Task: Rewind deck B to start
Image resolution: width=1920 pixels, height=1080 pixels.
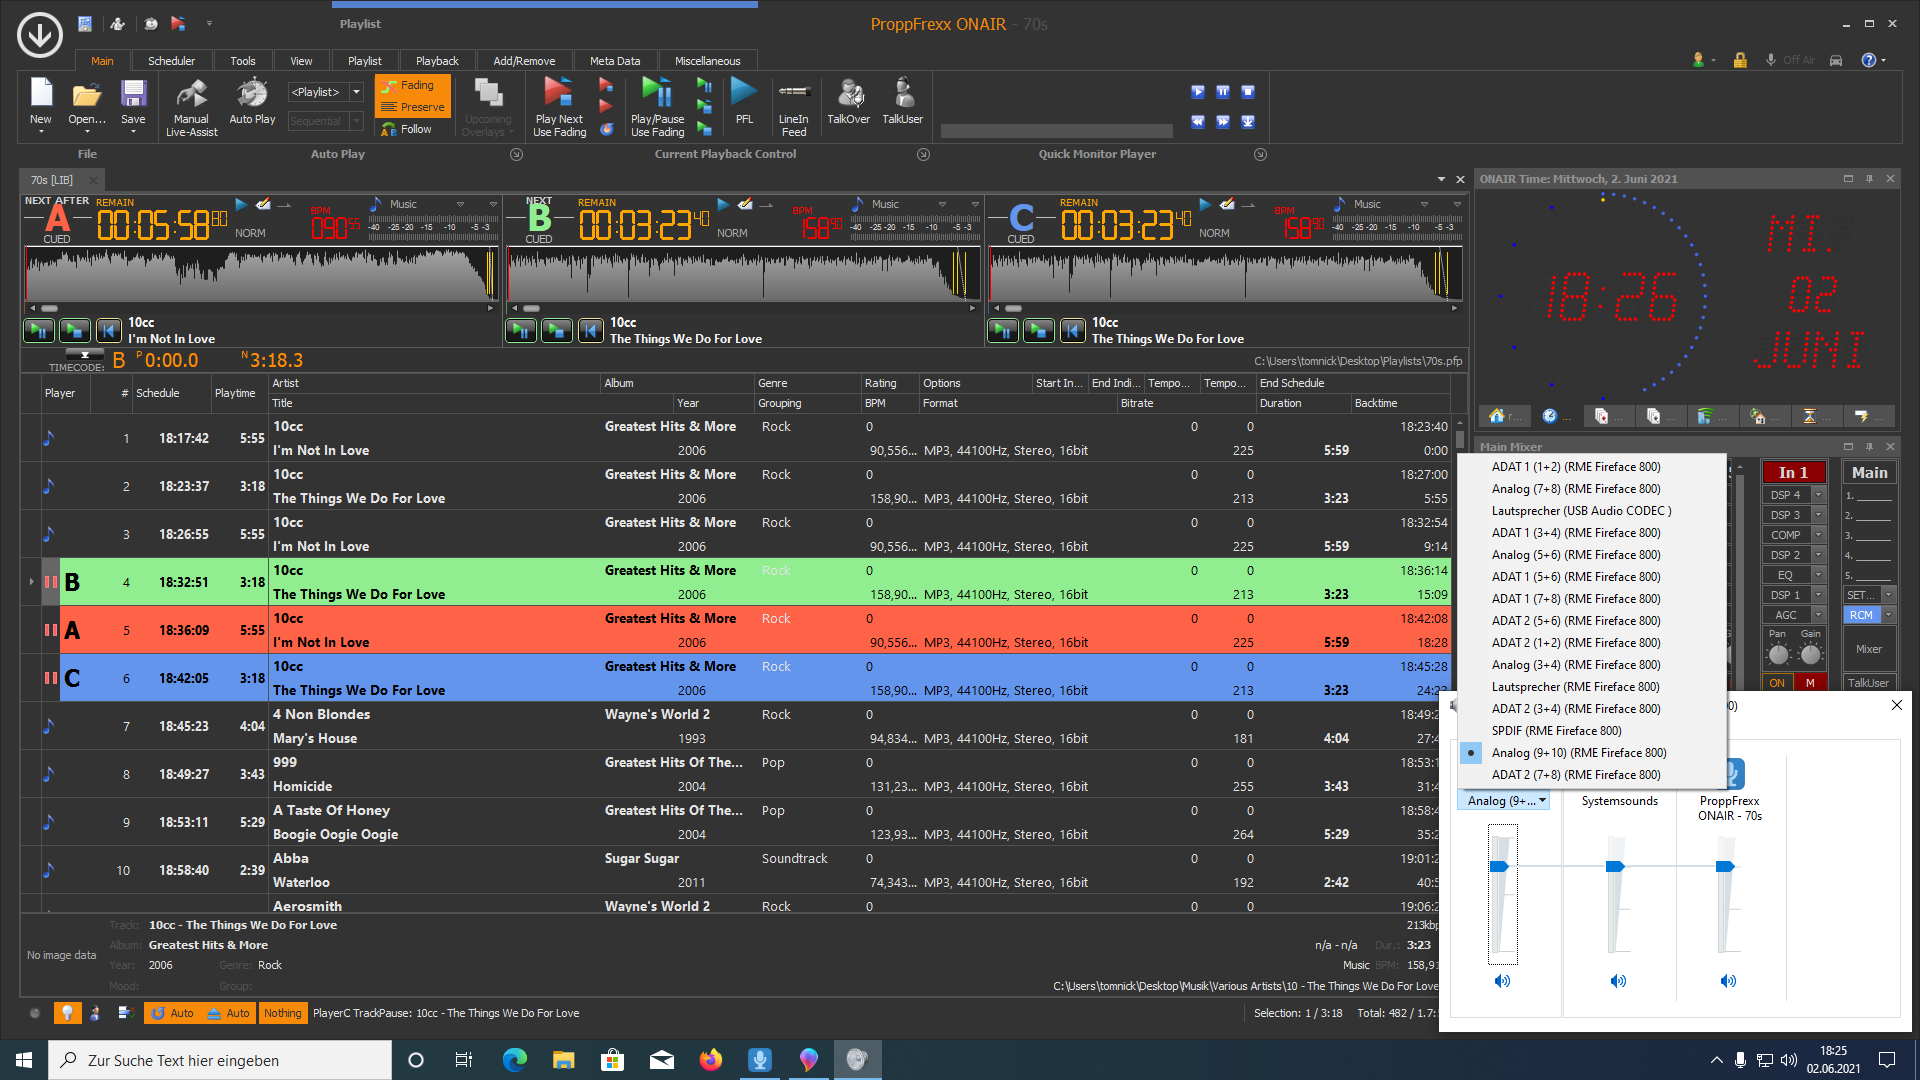Action: (x=591, y=330)
